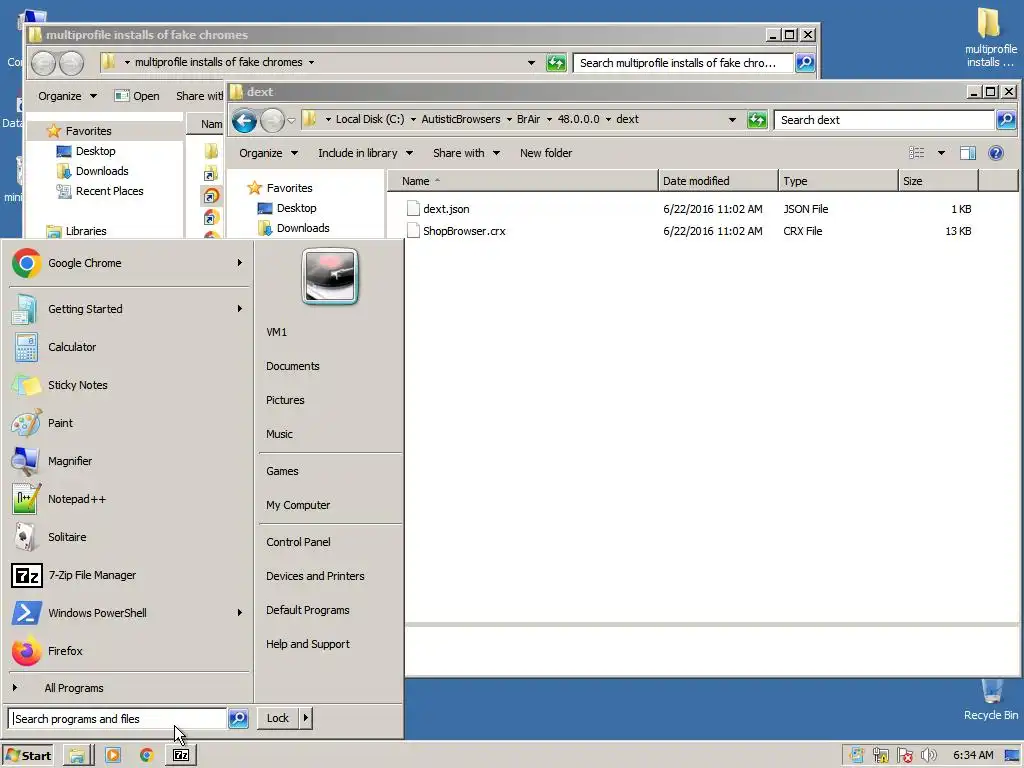Select the ShopBrowser.crx file
This screenshot has width=1024, height=768.
tap(464, 231)
